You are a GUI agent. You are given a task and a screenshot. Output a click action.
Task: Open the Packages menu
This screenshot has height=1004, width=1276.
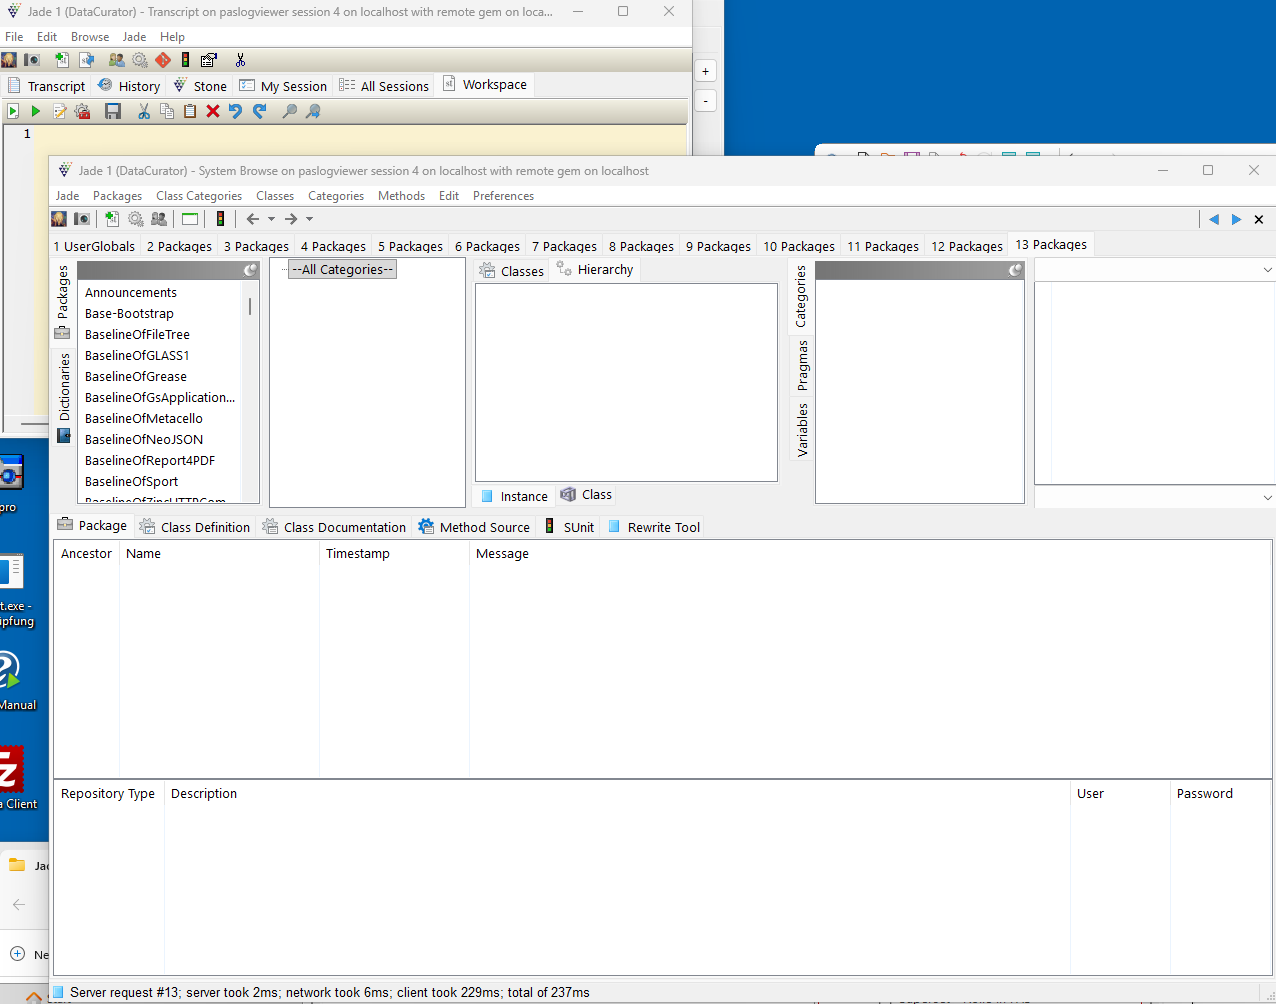(x=117, y=196)
